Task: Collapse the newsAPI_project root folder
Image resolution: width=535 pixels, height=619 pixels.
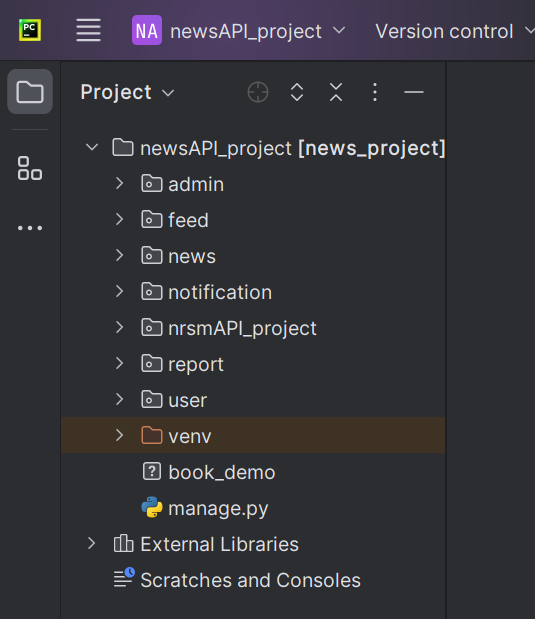Action: 92,148
